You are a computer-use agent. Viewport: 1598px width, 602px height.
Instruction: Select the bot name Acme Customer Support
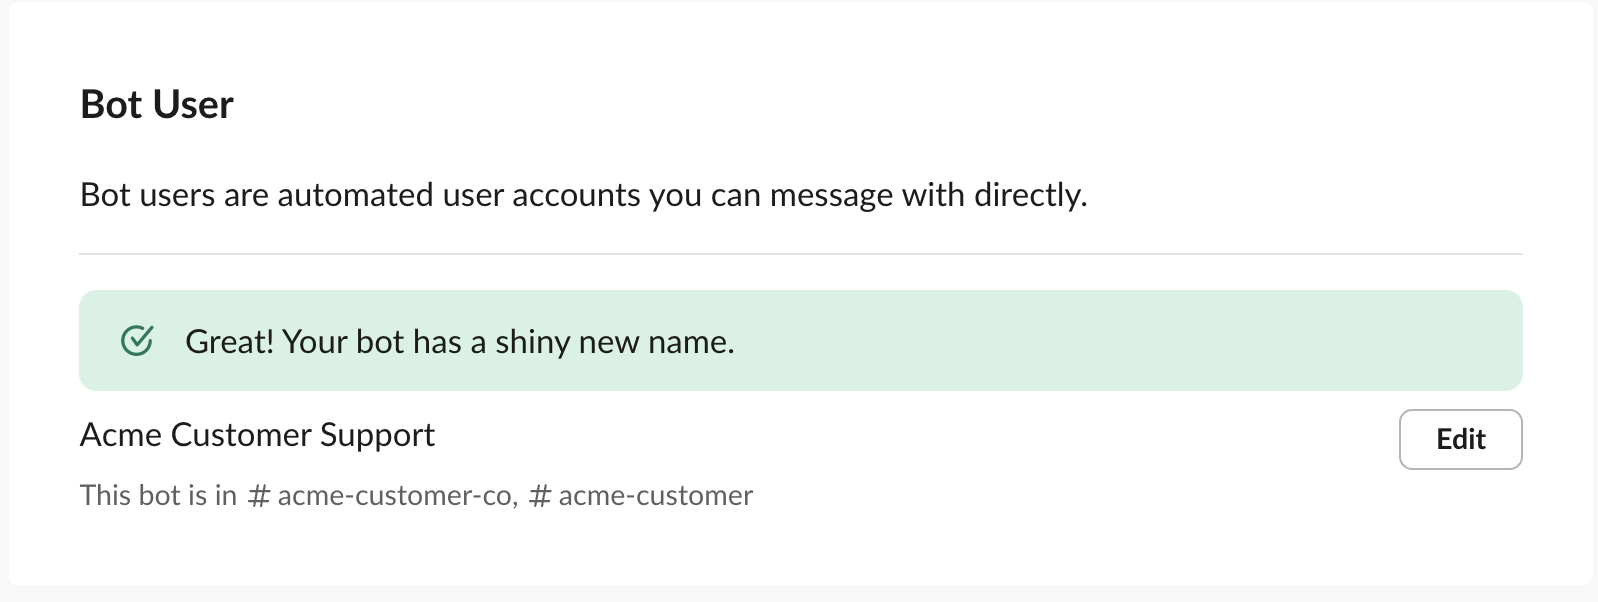(x=257, y=434)
